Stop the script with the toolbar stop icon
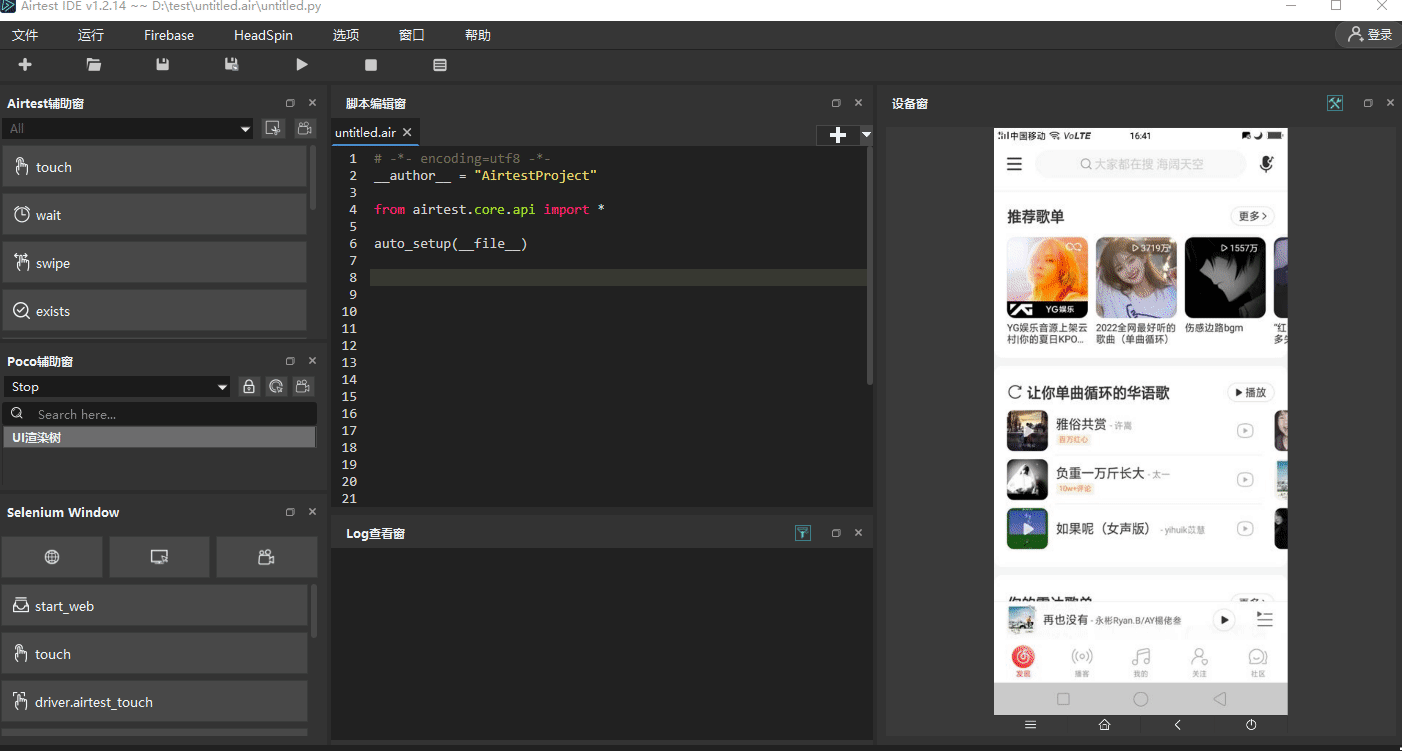 pyautogui.click(x=371, y=65)
